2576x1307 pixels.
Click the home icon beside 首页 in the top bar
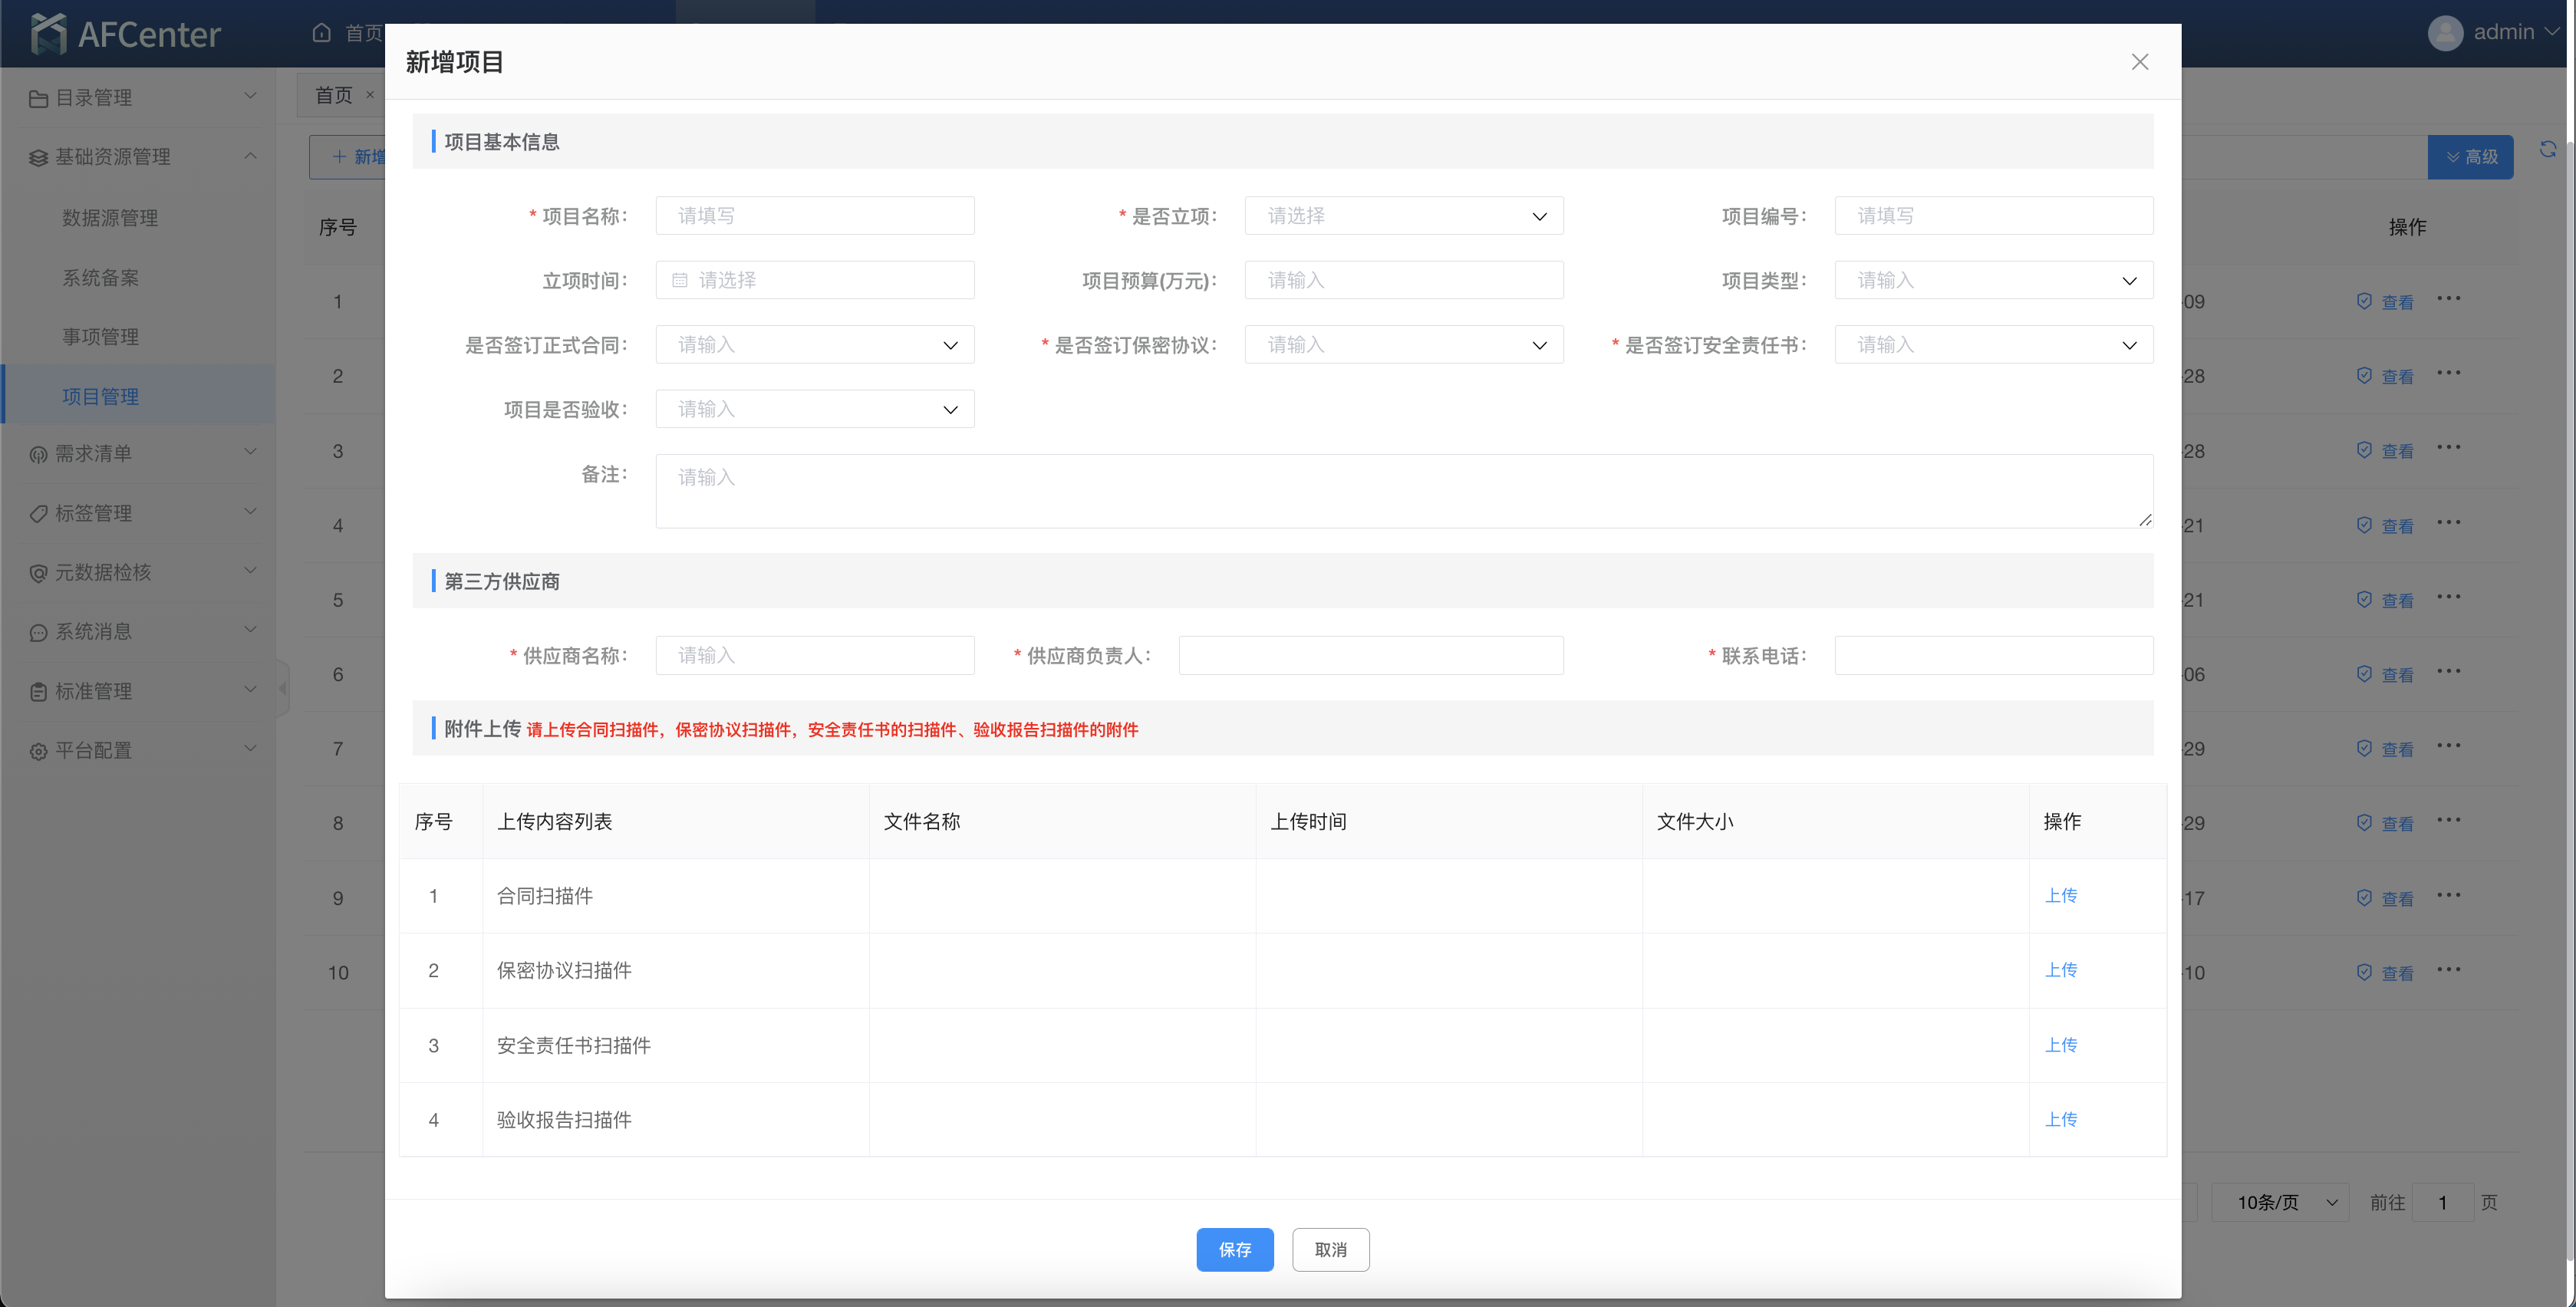tap(321, 32)
